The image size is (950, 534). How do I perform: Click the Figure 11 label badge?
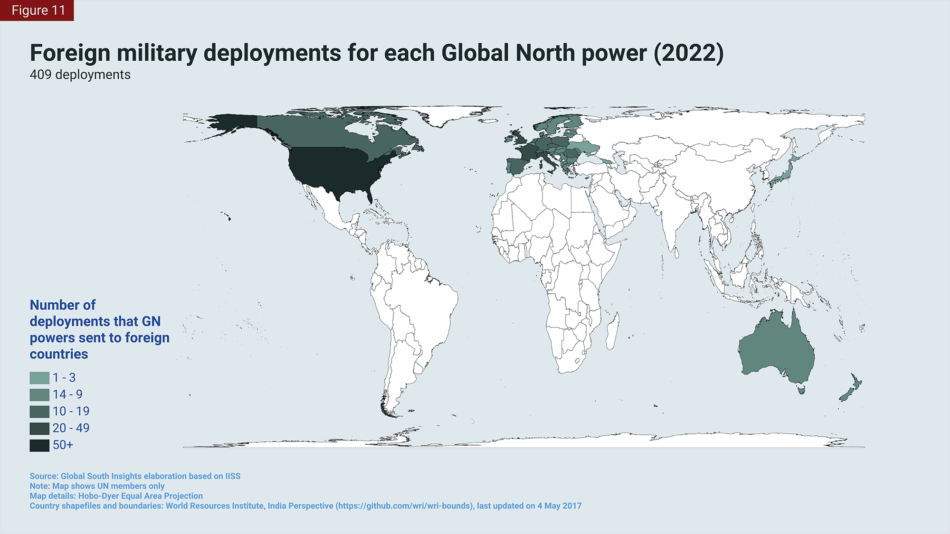(37, 10)
